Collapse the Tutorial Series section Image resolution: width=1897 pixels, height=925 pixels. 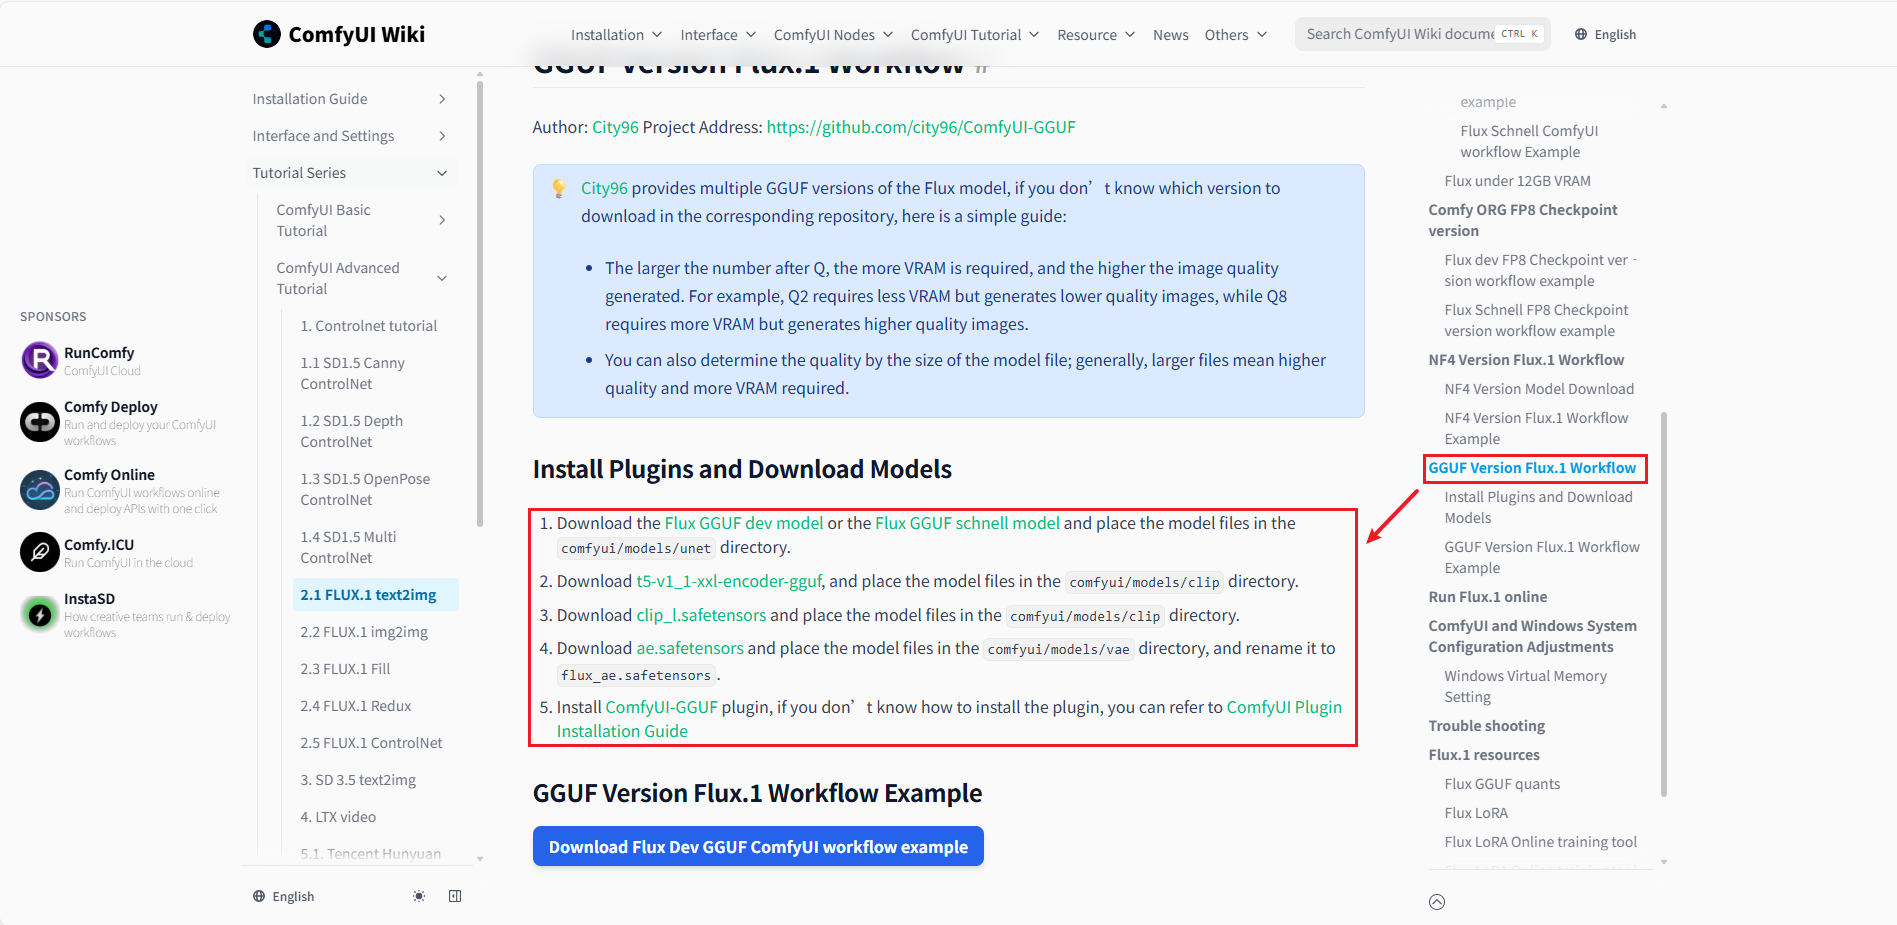(442, 173)
